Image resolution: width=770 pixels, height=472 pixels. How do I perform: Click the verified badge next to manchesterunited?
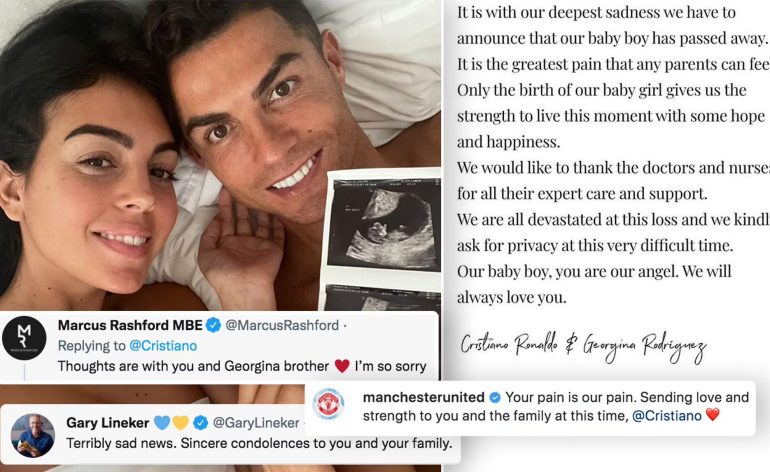pos(495,397)
